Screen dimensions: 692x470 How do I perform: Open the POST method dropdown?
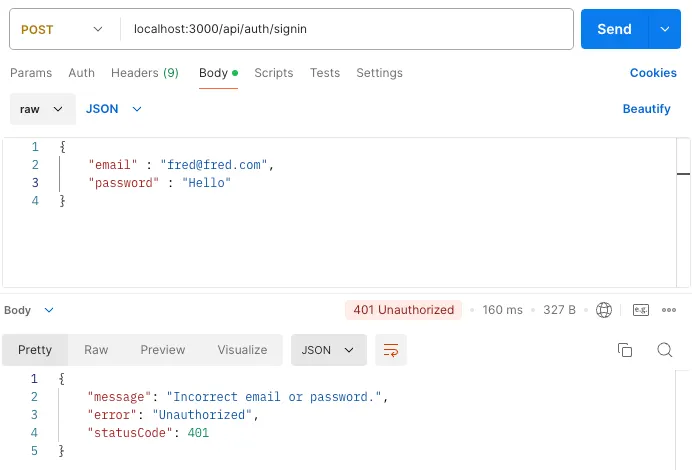tap(62, 29)
